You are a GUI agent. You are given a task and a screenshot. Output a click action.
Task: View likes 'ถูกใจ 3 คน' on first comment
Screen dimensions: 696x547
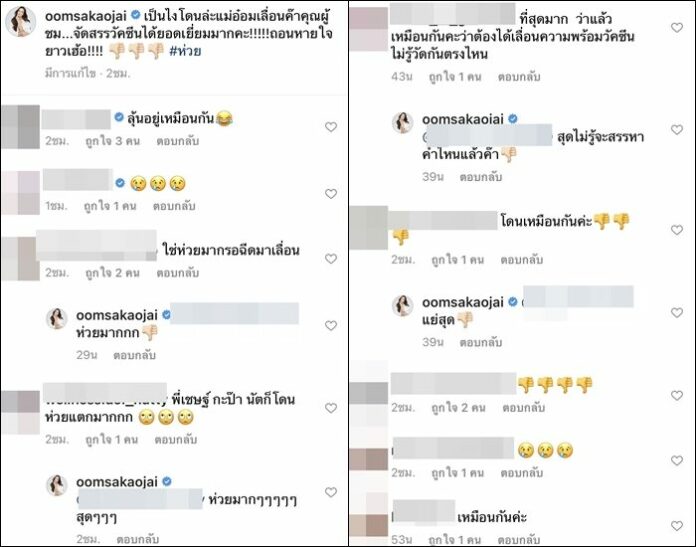(112, 141)
